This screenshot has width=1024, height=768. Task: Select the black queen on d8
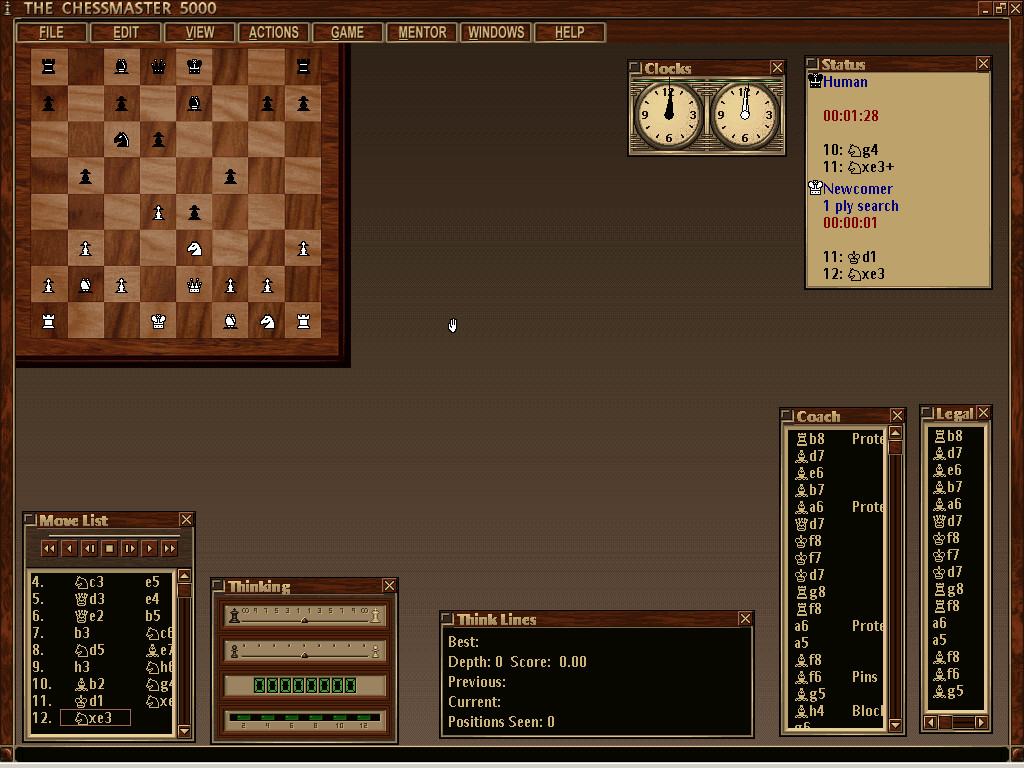[x=158, y=66]
